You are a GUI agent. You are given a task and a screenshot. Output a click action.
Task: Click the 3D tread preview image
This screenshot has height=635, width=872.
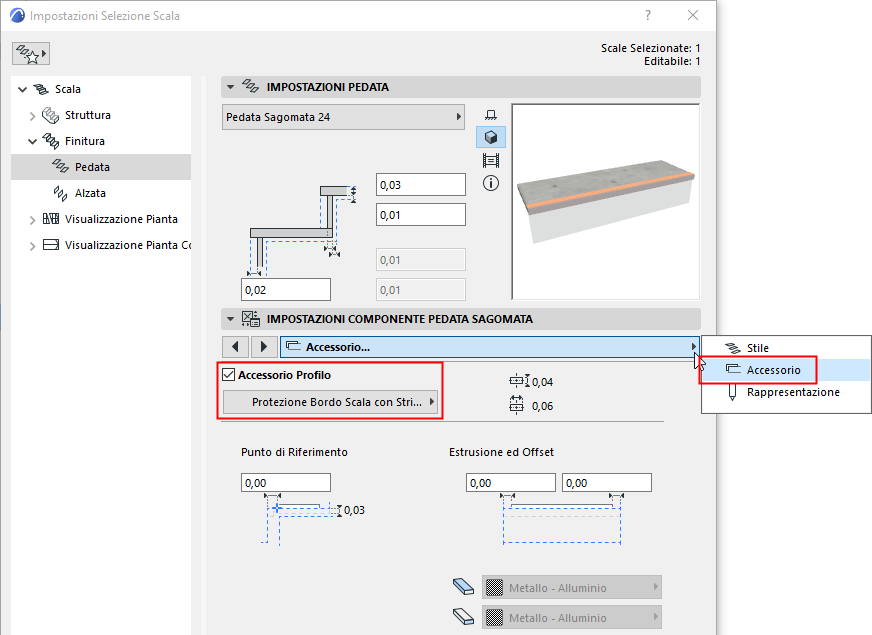tap(606, 202)
